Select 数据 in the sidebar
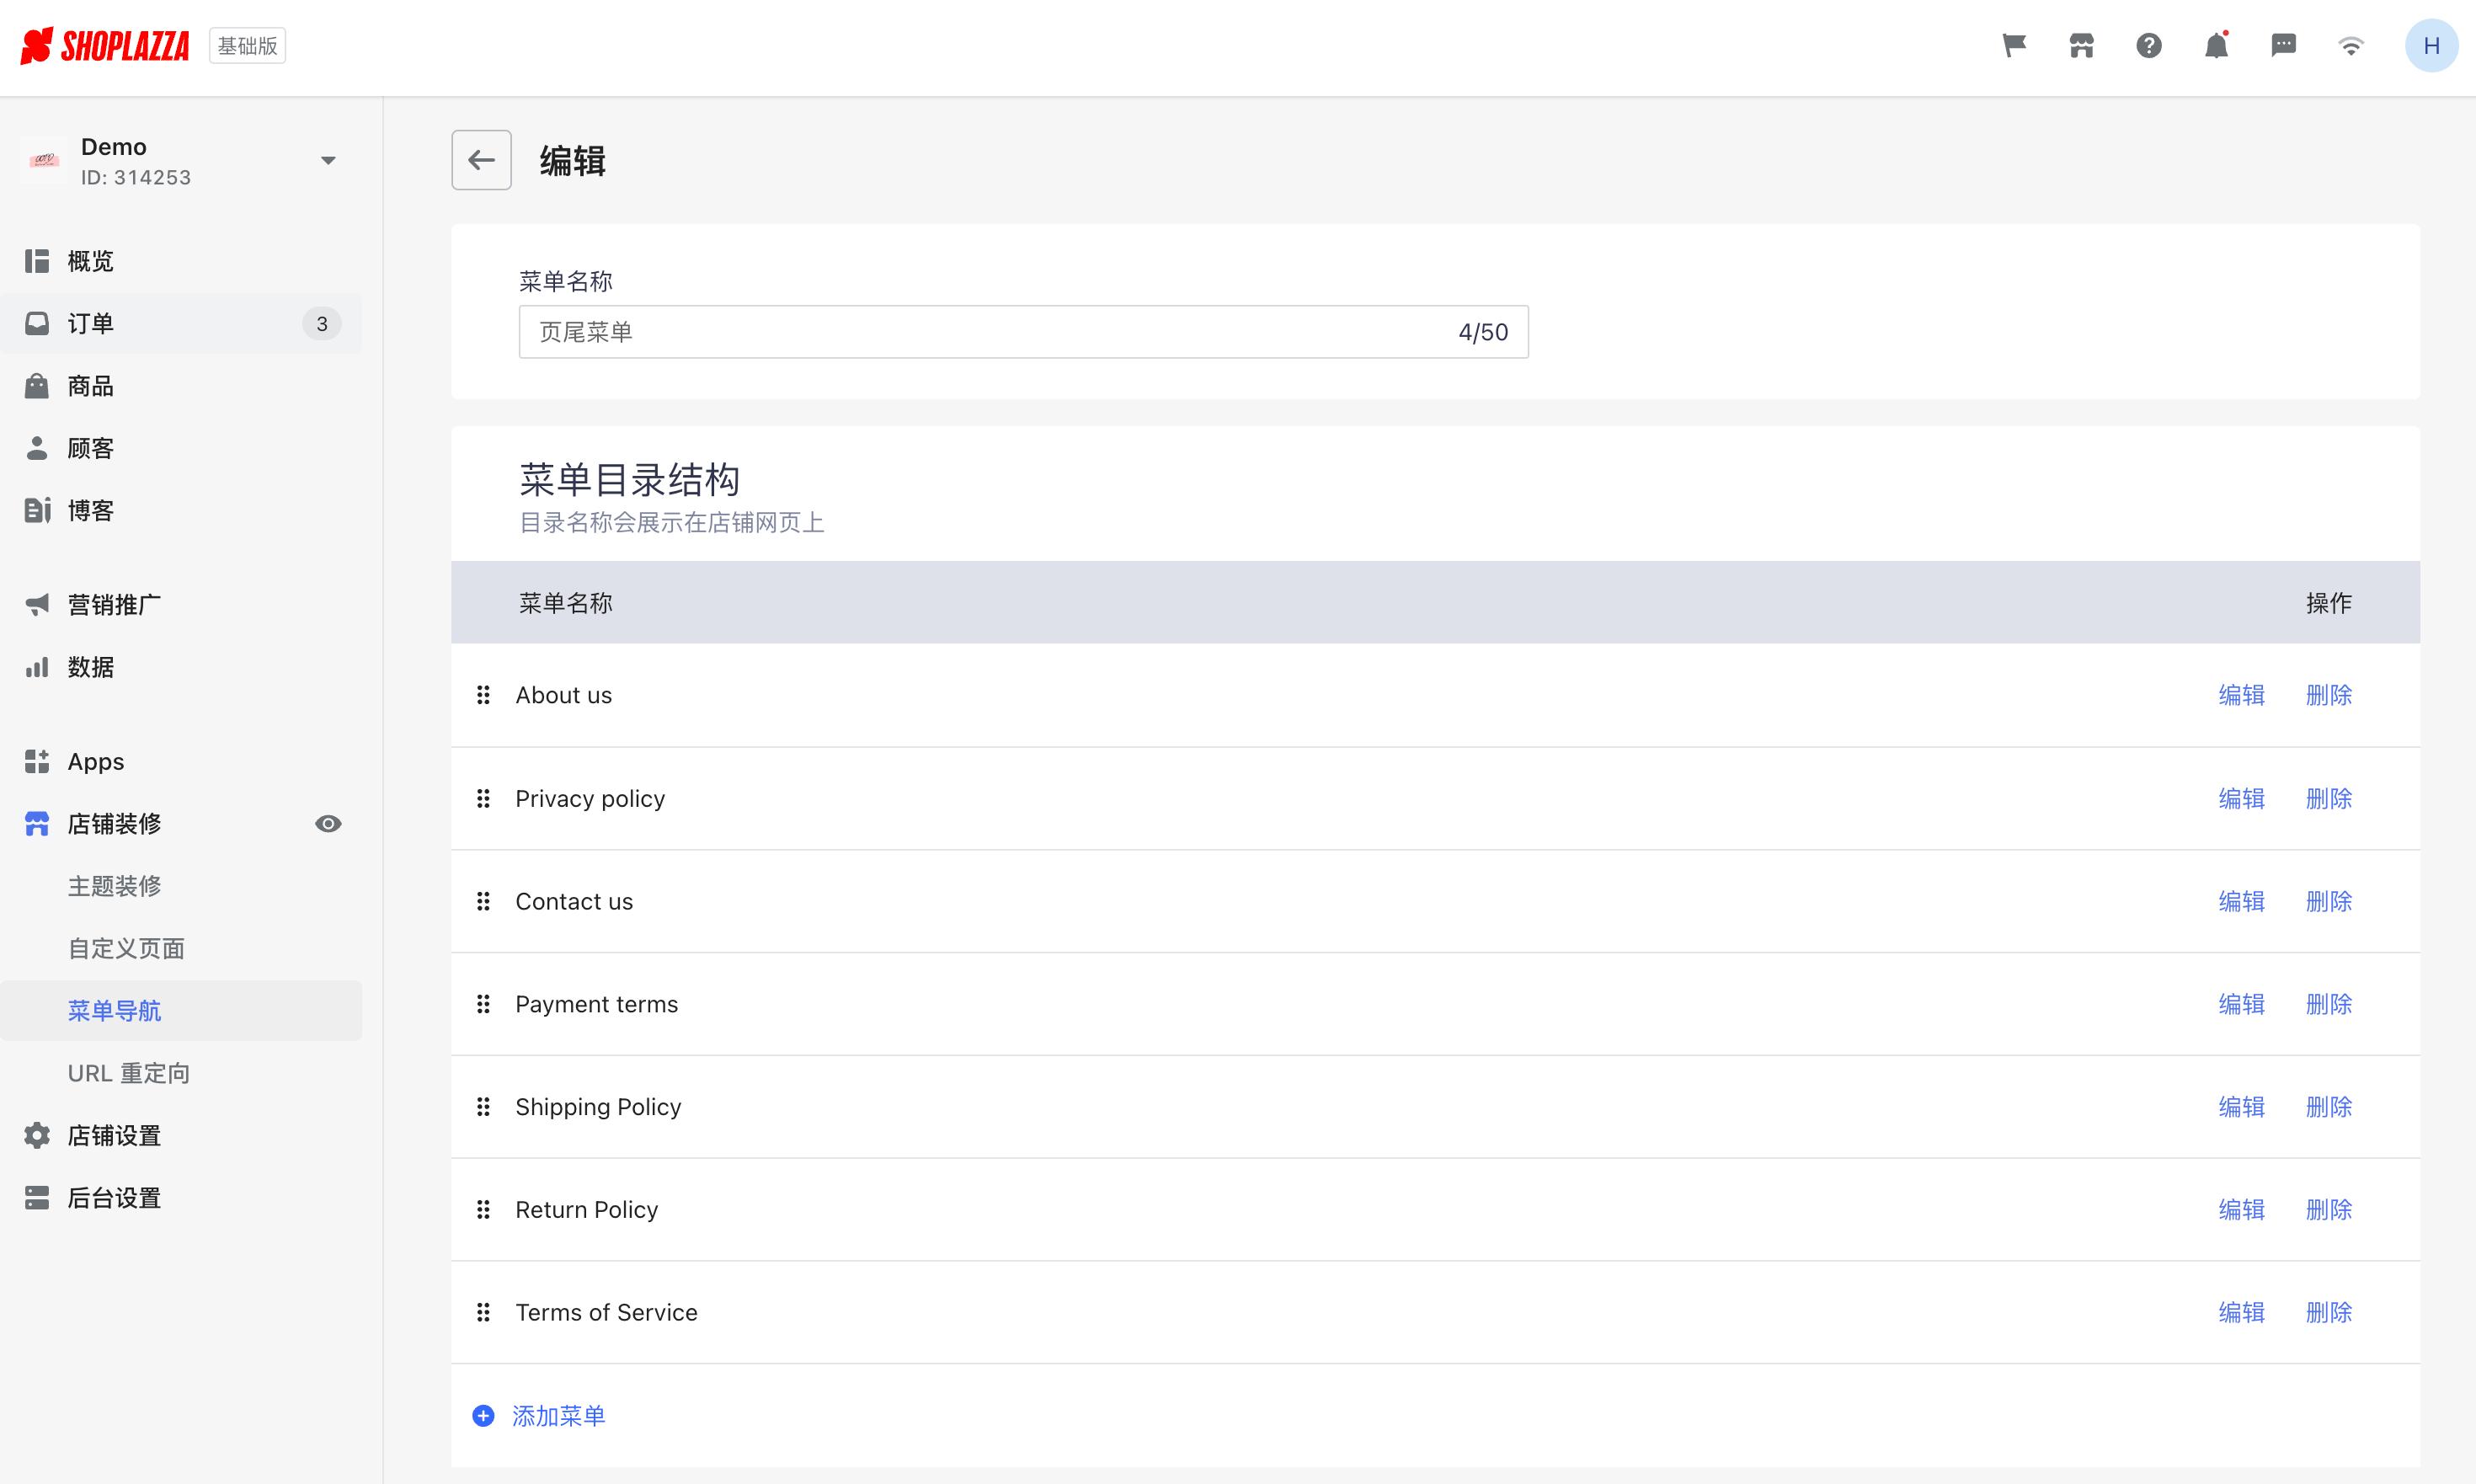The width and height of the screenshot is (2476, 1484). click(89, 666)
